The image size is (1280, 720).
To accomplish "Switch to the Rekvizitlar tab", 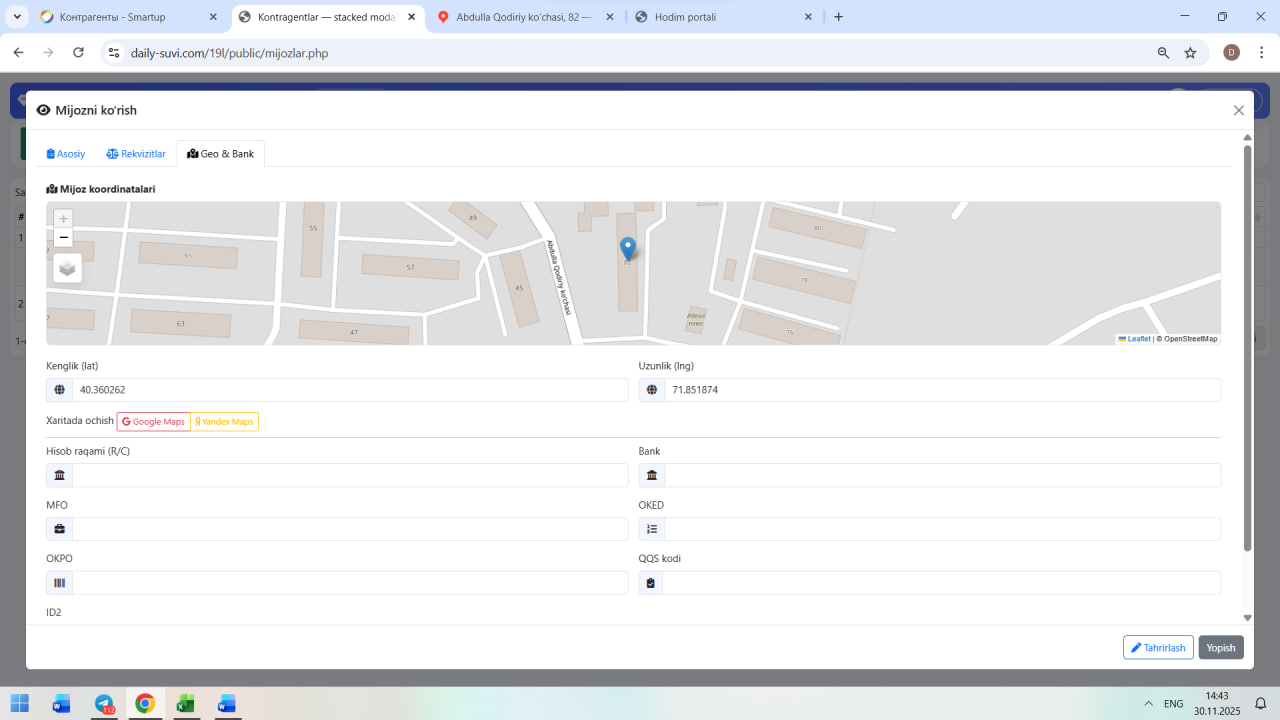I will pos(136,154).
